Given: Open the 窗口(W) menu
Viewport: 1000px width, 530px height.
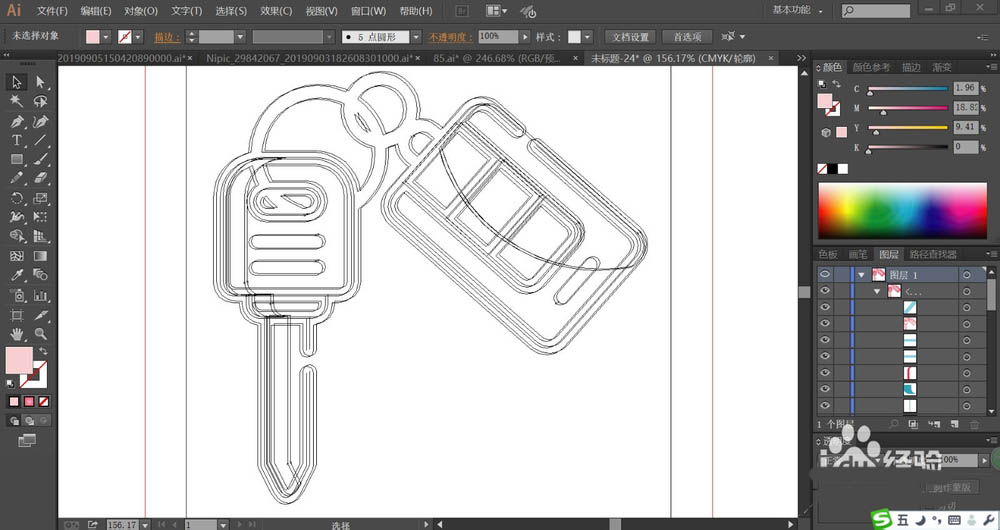Looking at the screenshot, I should (x=369, y=11).
